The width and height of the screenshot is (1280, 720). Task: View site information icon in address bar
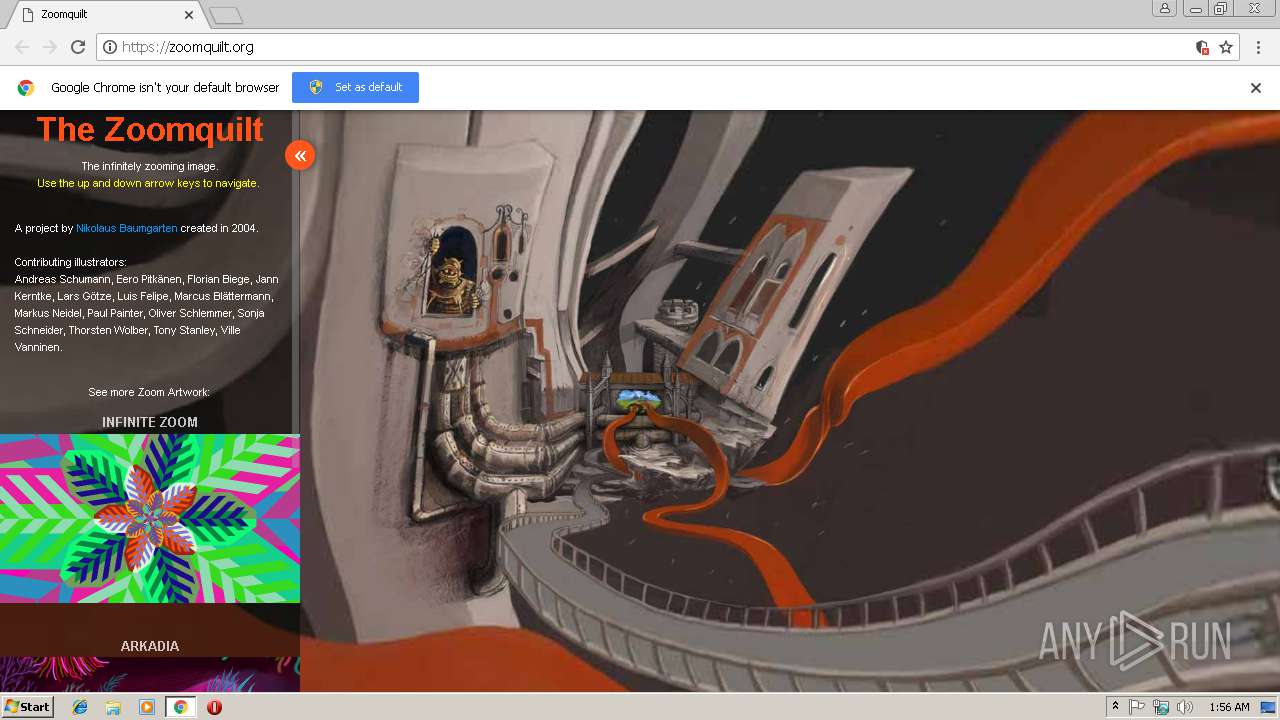coord(110,47)
